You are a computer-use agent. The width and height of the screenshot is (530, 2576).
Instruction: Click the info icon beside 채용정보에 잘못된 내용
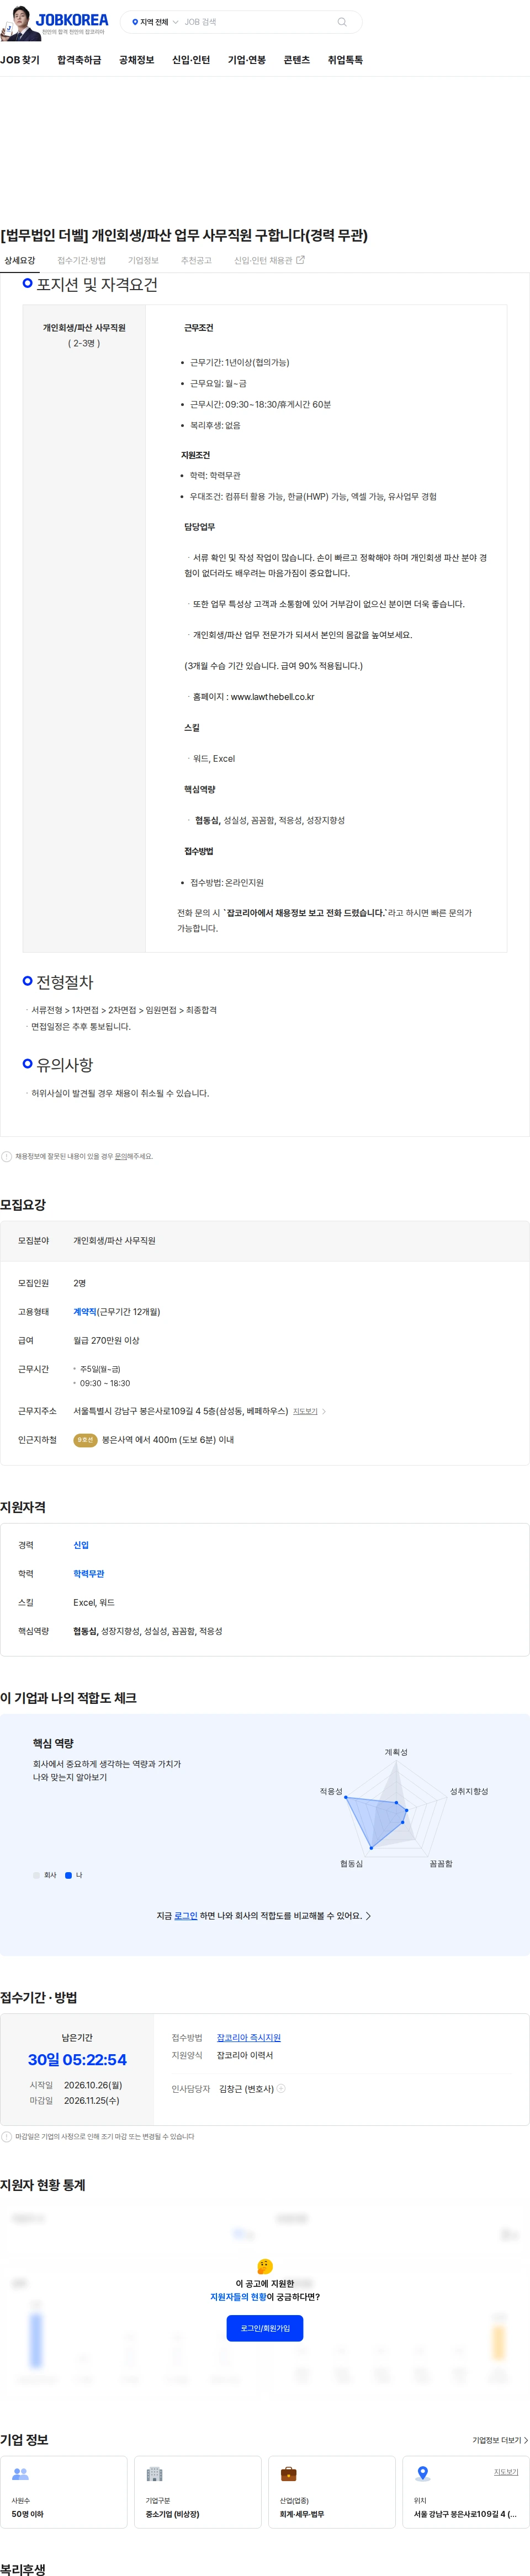click(x=7, y=1156)
